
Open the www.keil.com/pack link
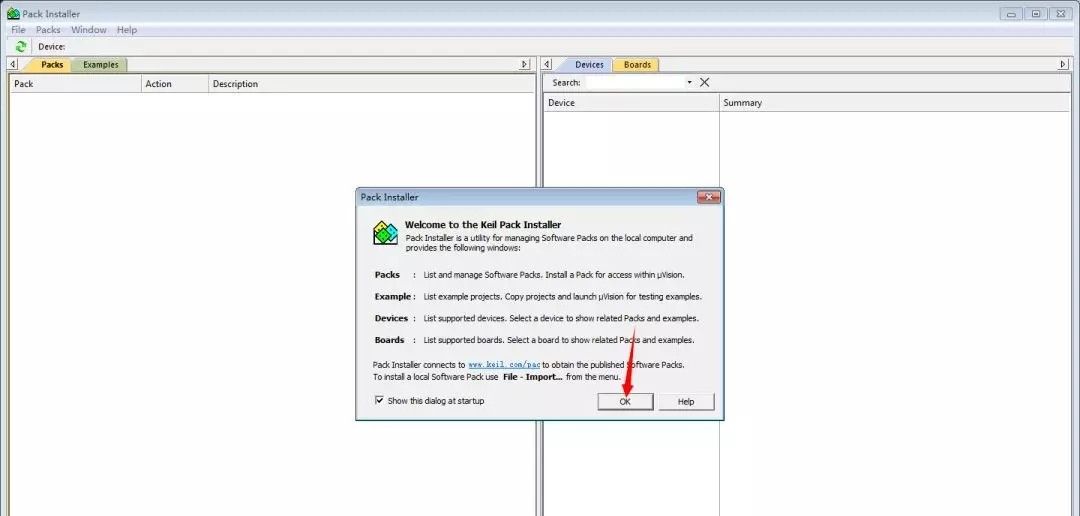click(x=504, y=366)
